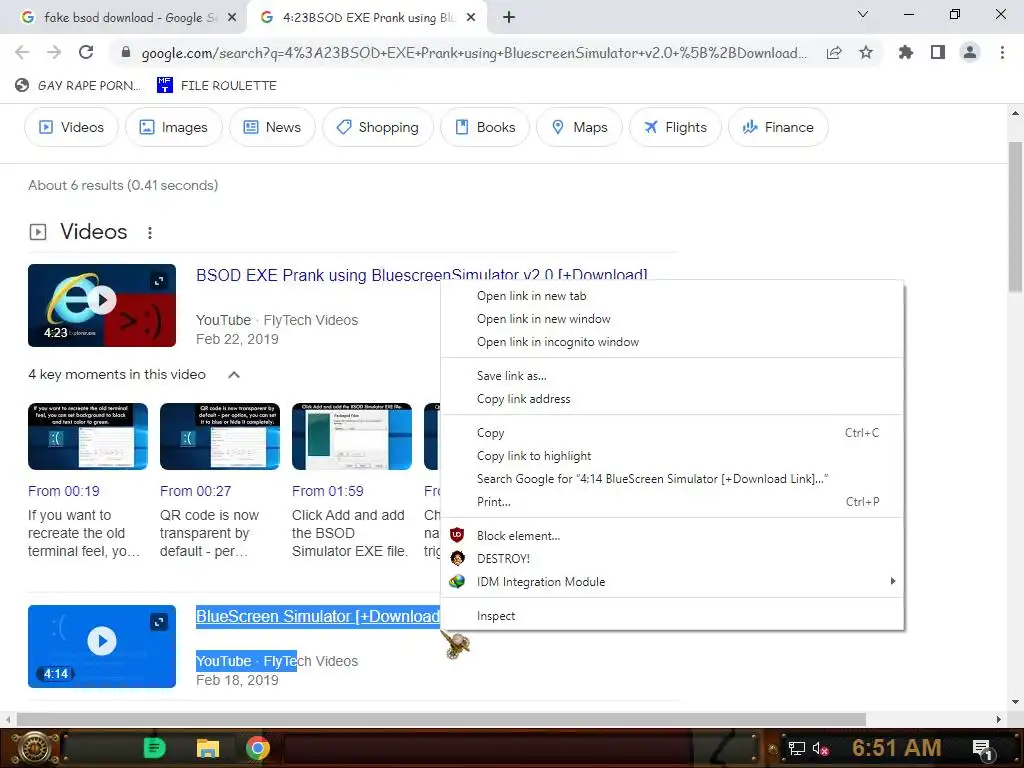
Task: Open the key moment thumbnail From 01:59
Action: pyautogui.click(x=352, y=436)
